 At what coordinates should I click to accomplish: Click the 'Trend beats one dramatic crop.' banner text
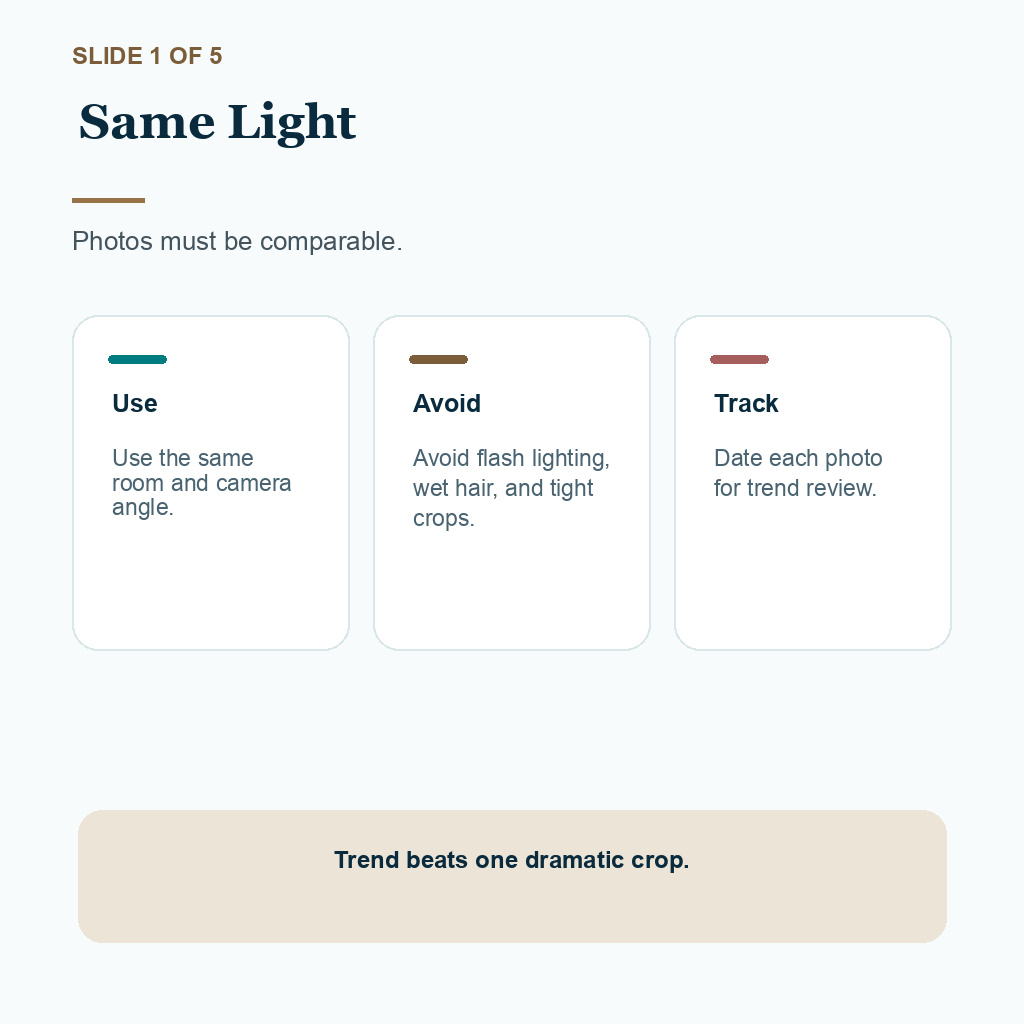click(x=511, y=860)
